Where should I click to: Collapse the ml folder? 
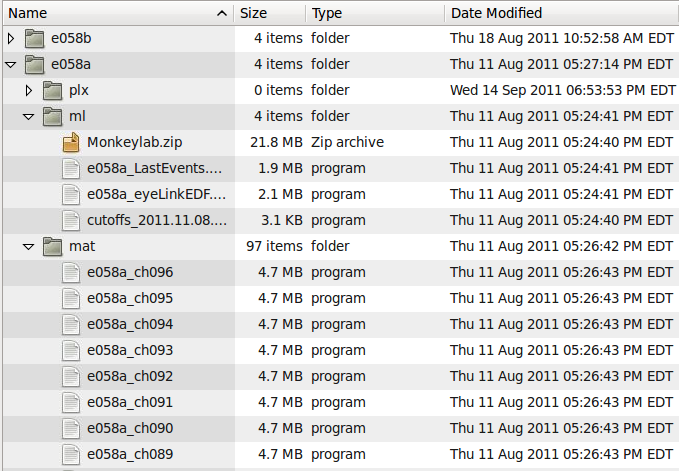(x=29, y=116)
